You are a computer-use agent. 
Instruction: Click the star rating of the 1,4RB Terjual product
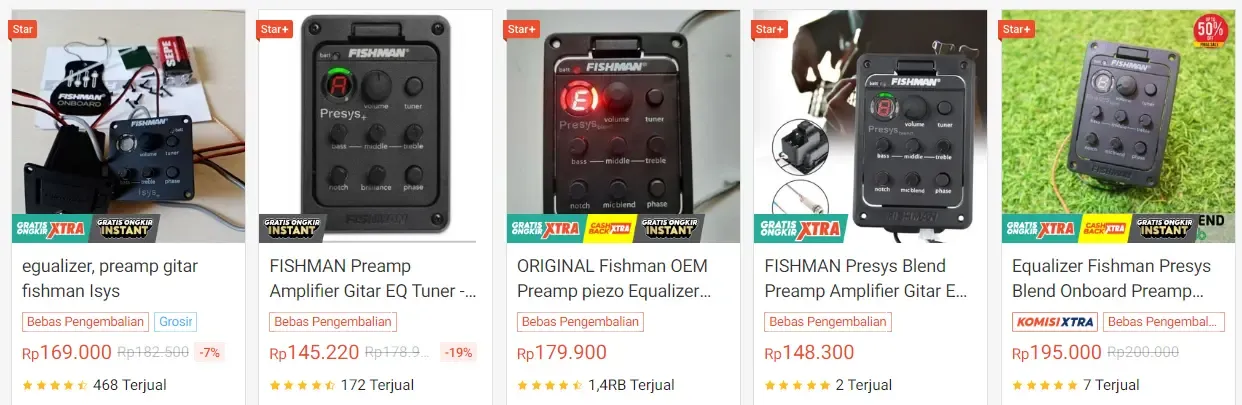click(549, 385)
